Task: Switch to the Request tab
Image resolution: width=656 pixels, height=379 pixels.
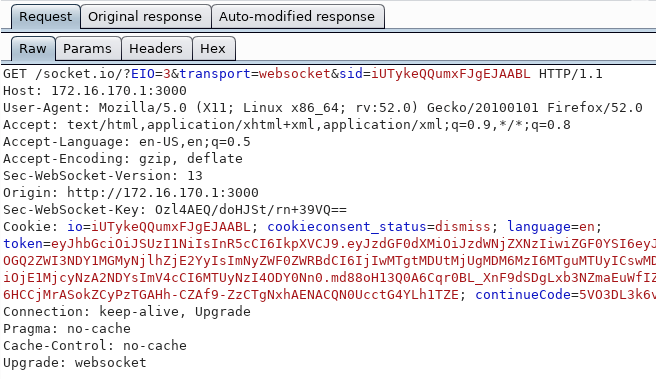Action: [x=45, y=17]
